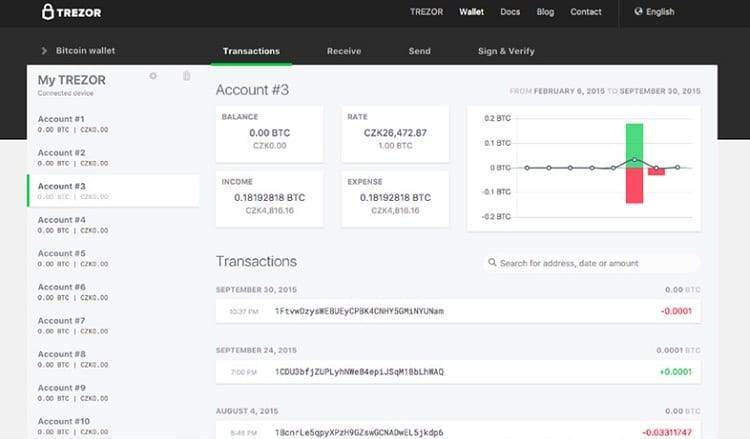Viewport: 750px width, 439px height.
Task: Click the September 30, 2015 date header
Action: pos(256,290)
